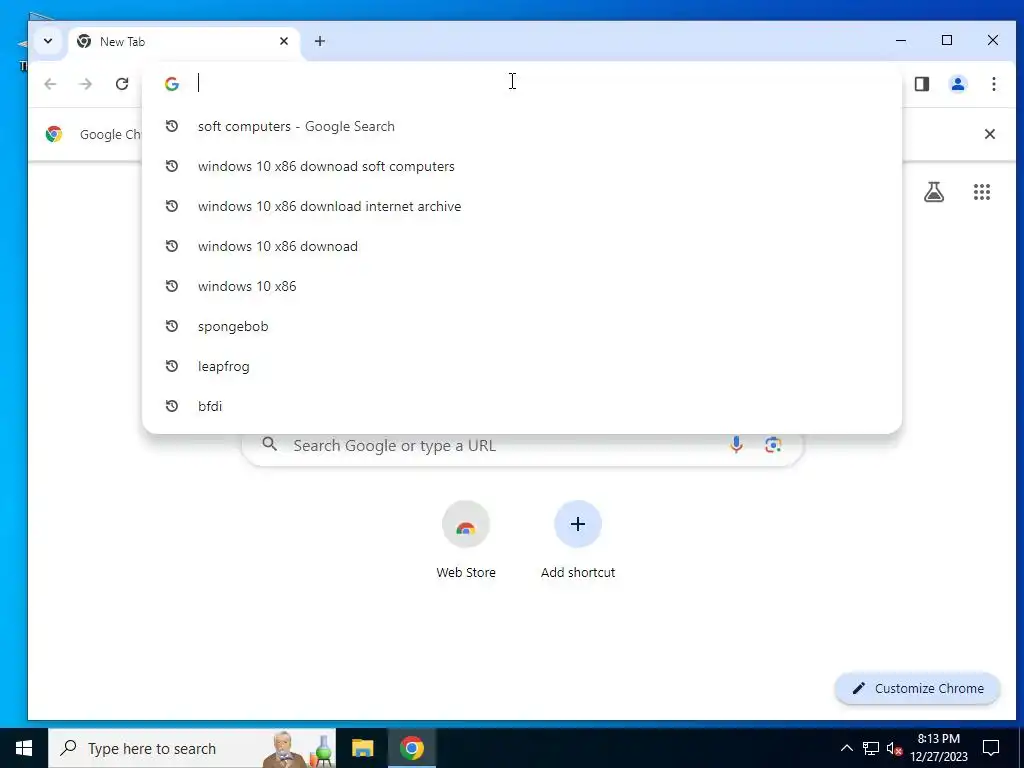Open File Explorer from taskbar
This screenshot has width=1024, height=768.
coord(362,748)
